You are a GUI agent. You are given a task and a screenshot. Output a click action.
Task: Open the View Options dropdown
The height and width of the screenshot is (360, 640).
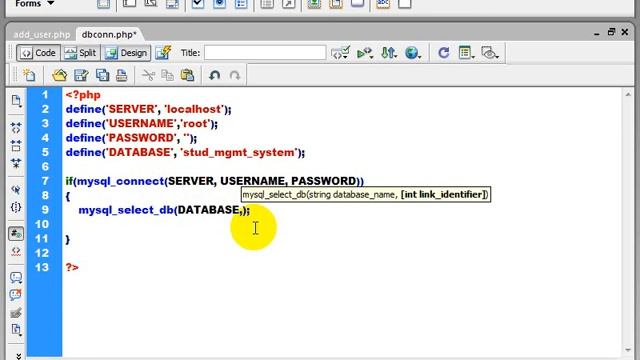click(x=467, y=53)
